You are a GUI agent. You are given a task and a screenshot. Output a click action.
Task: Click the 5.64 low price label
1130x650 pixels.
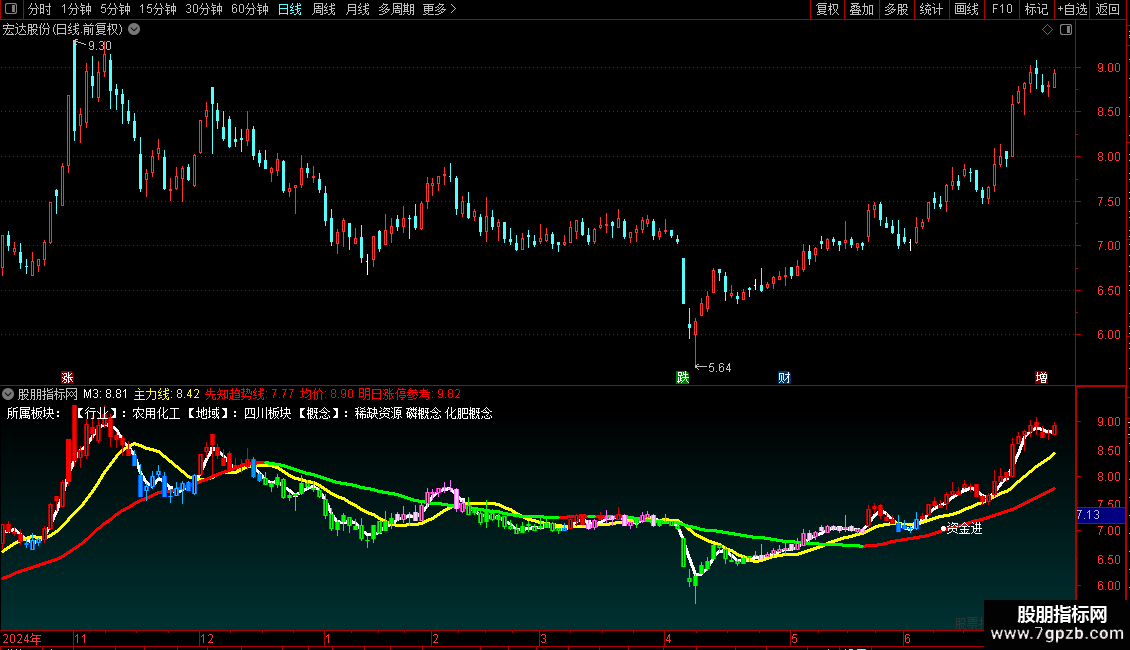(719, 368)
